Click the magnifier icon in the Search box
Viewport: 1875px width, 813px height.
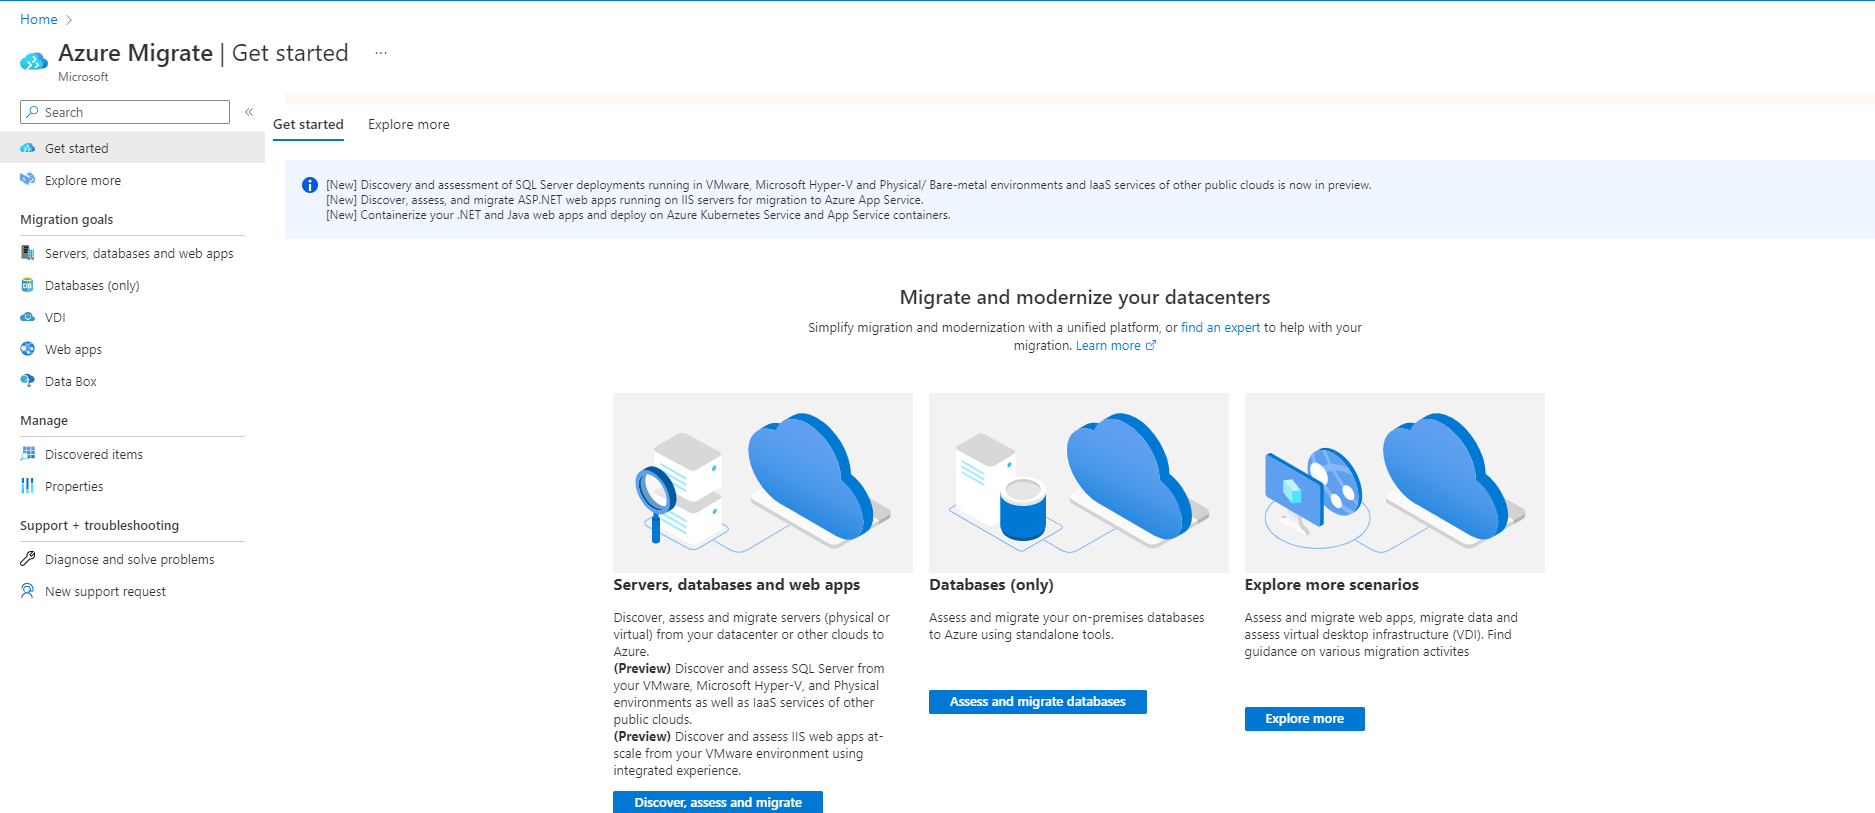tap(33, 112)
